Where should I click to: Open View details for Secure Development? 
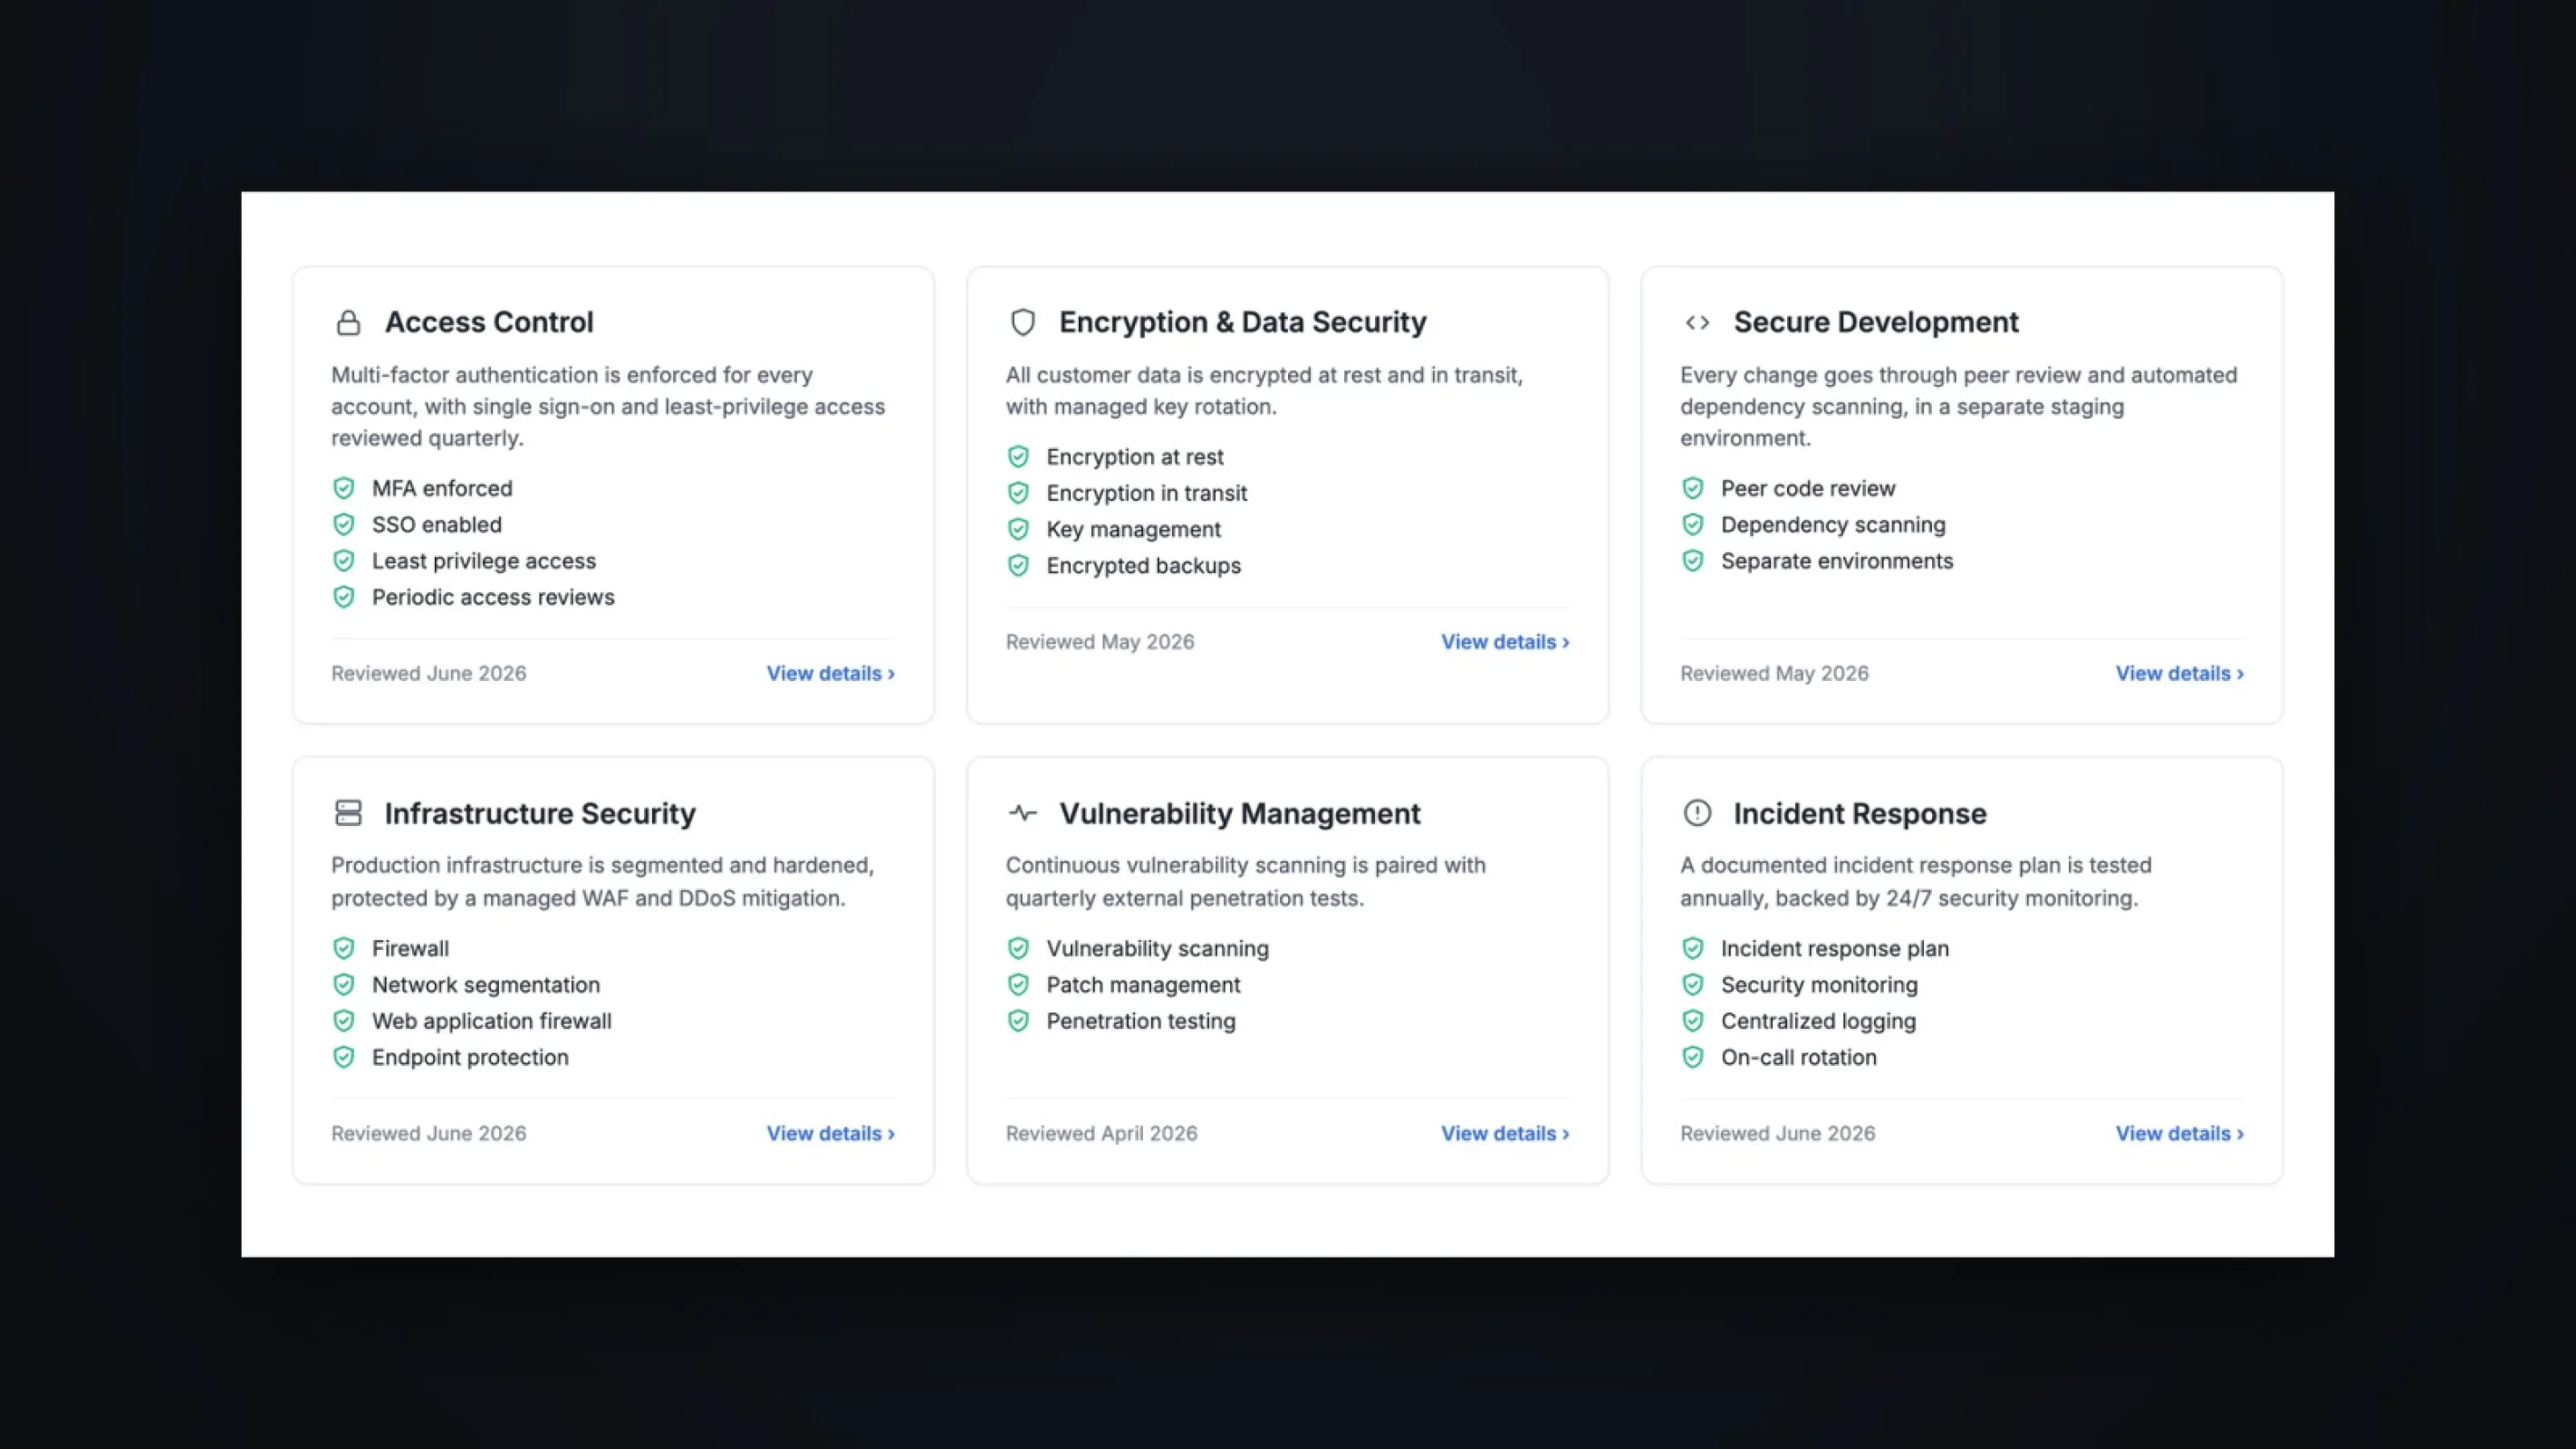[x=2179, y=673]
